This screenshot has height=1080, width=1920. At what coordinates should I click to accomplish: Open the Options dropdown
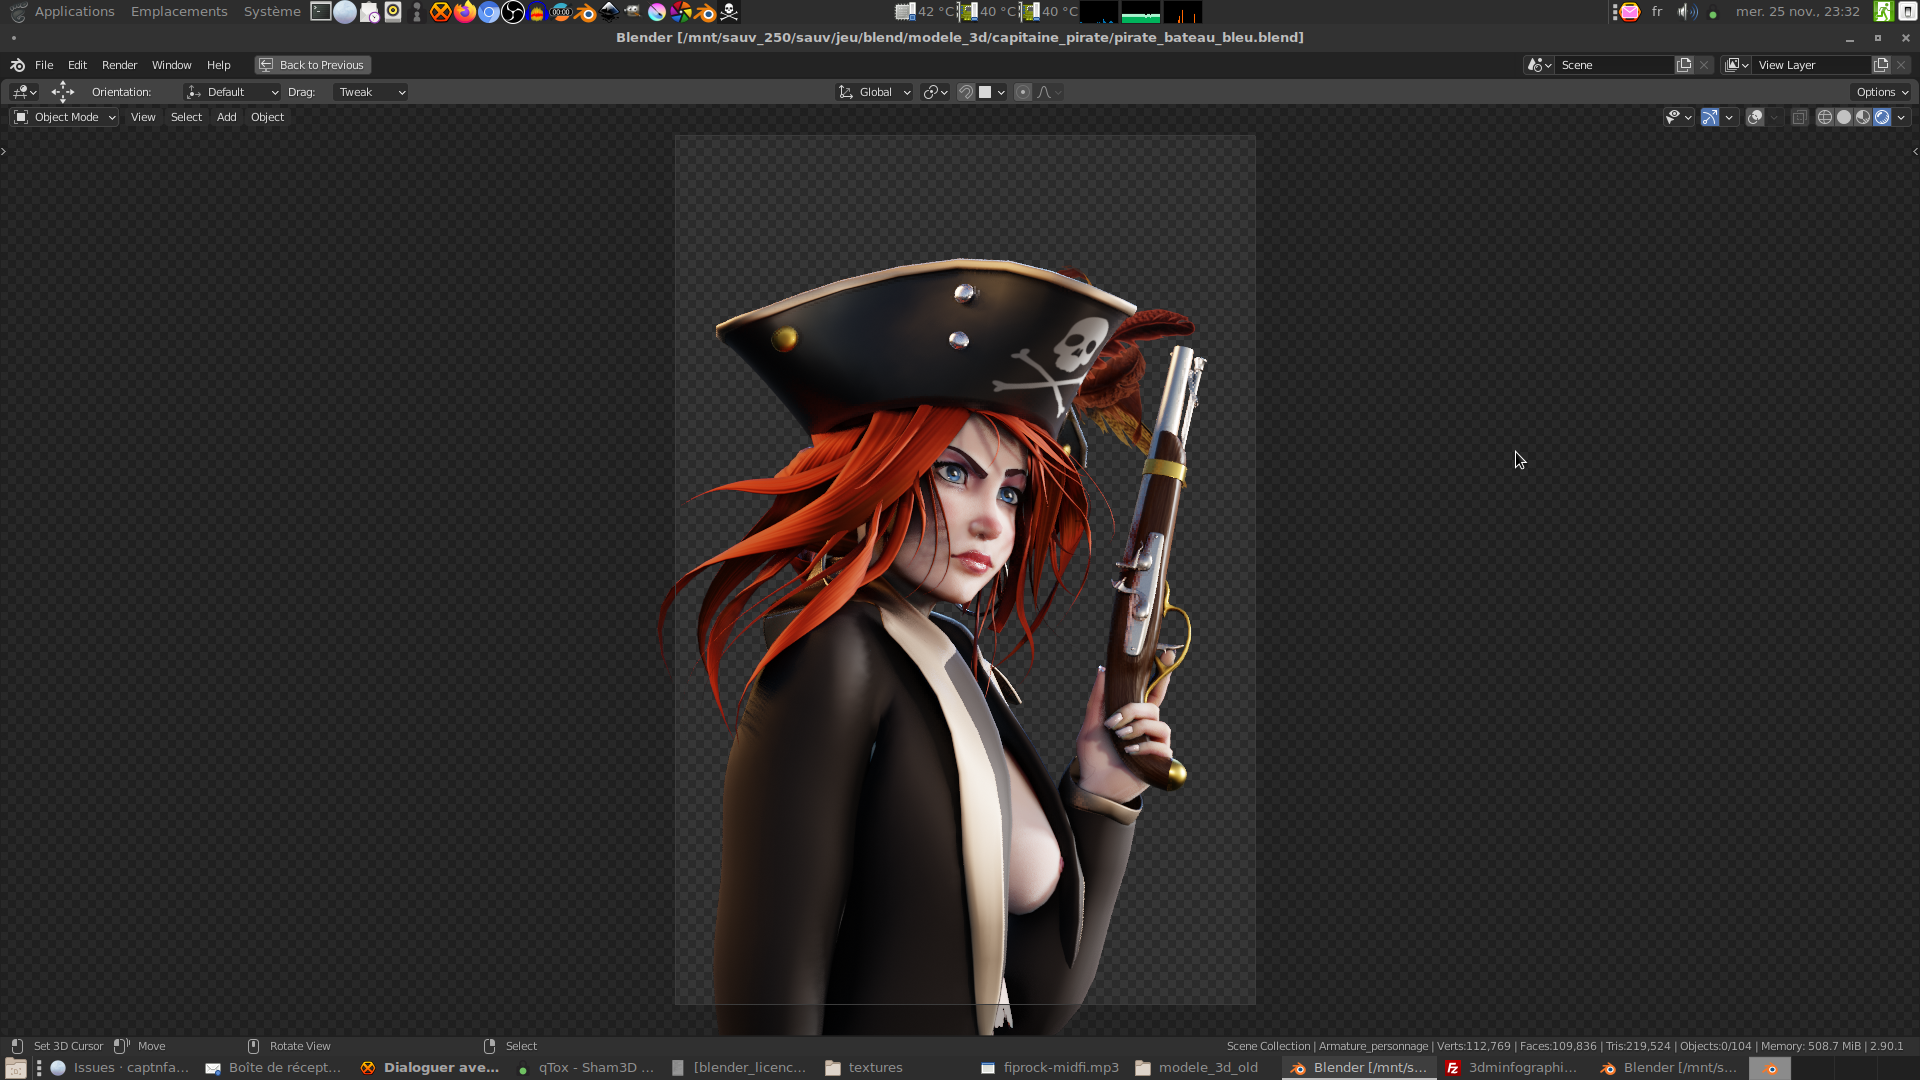[1882, 92]
